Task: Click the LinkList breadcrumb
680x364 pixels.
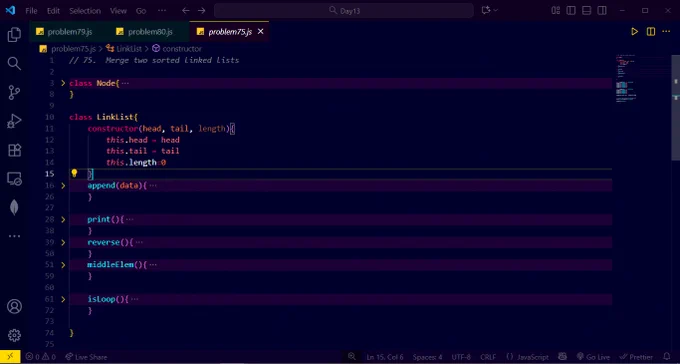Action: point(124,49)
